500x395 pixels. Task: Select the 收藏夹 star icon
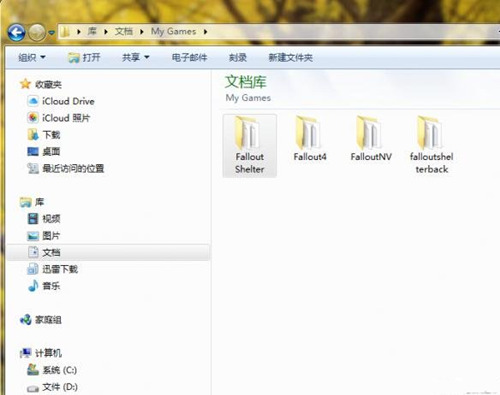[x=25, y=84]
